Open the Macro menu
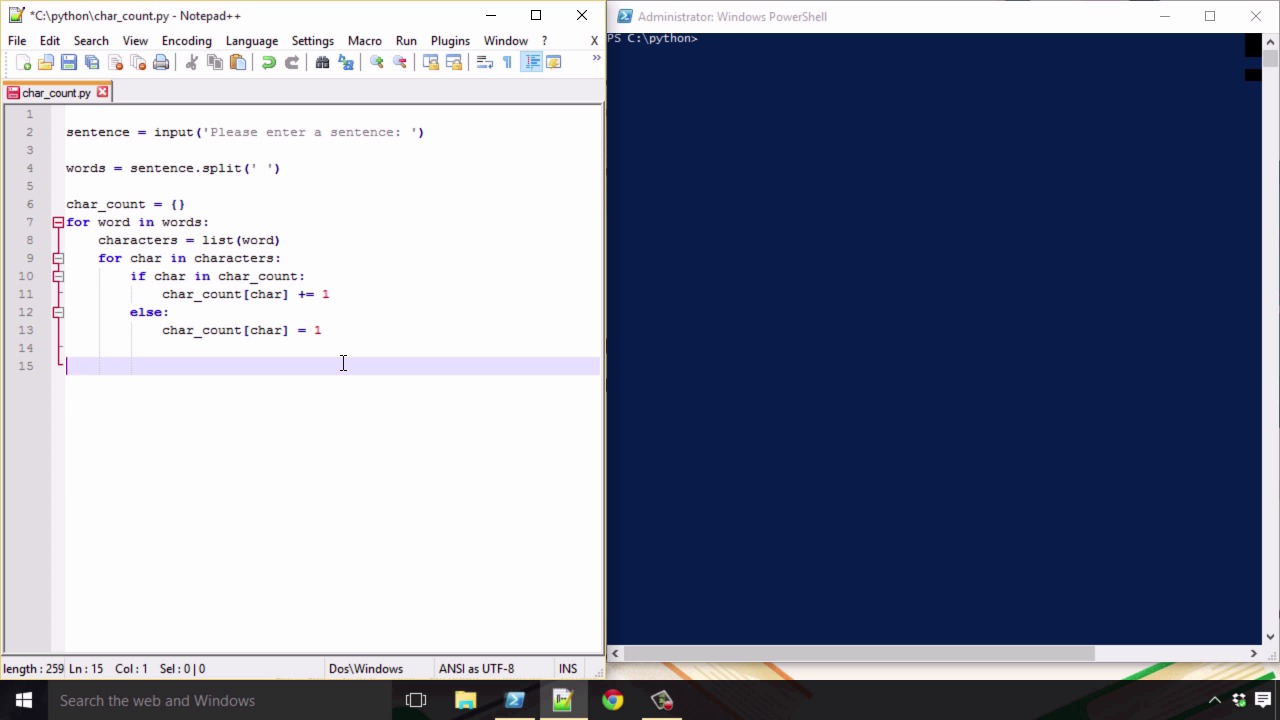Viewport: 1280px width, 720px height. pyautogui.click(x=365, y=41)
